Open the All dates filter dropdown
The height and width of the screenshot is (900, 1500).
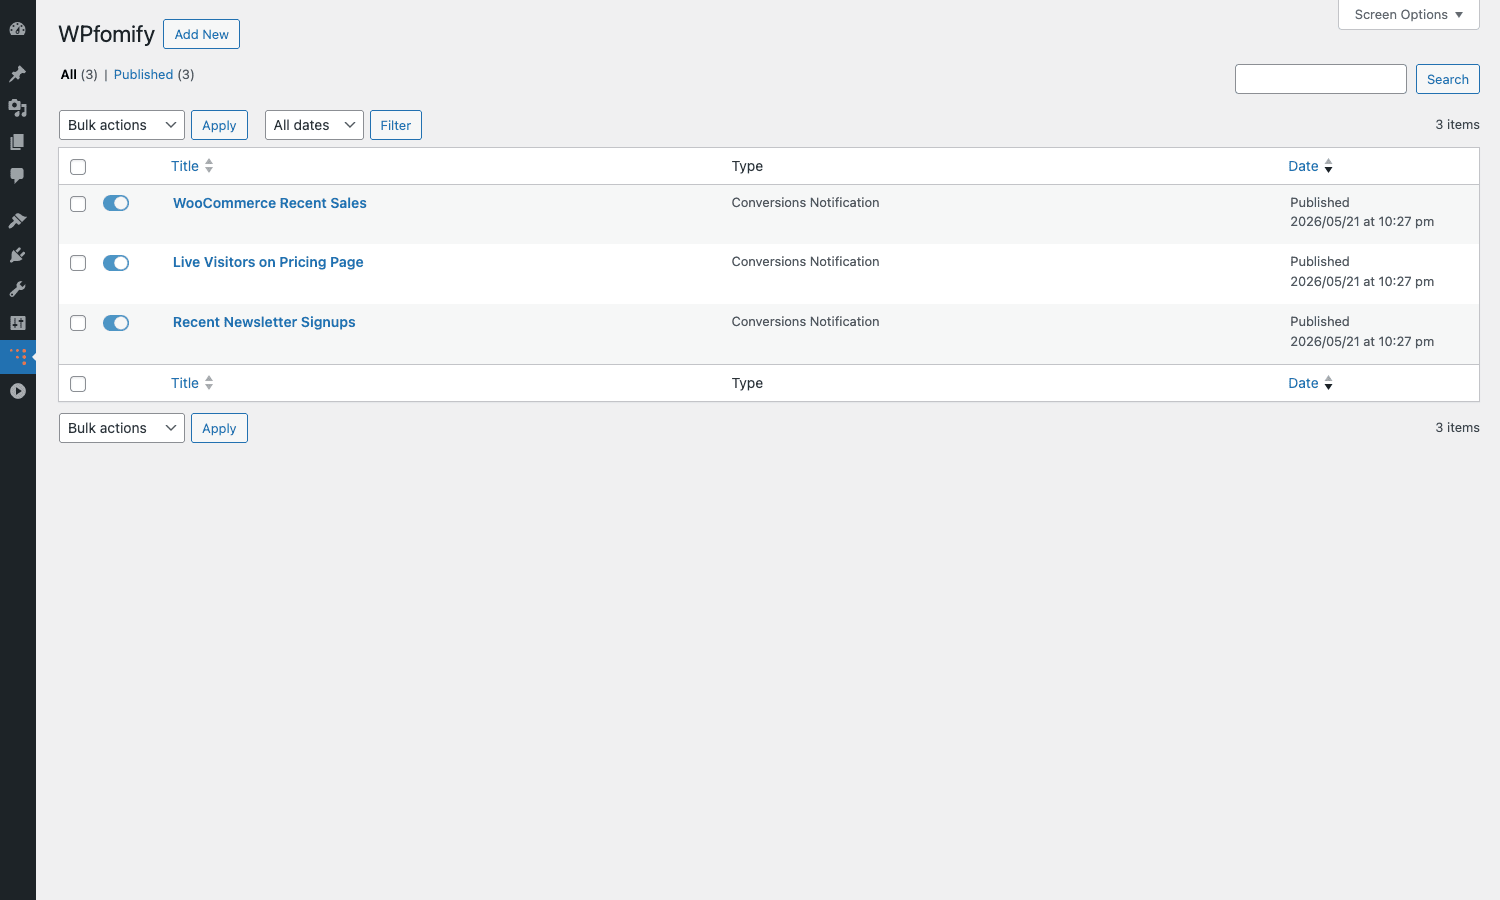coord(314,125)
